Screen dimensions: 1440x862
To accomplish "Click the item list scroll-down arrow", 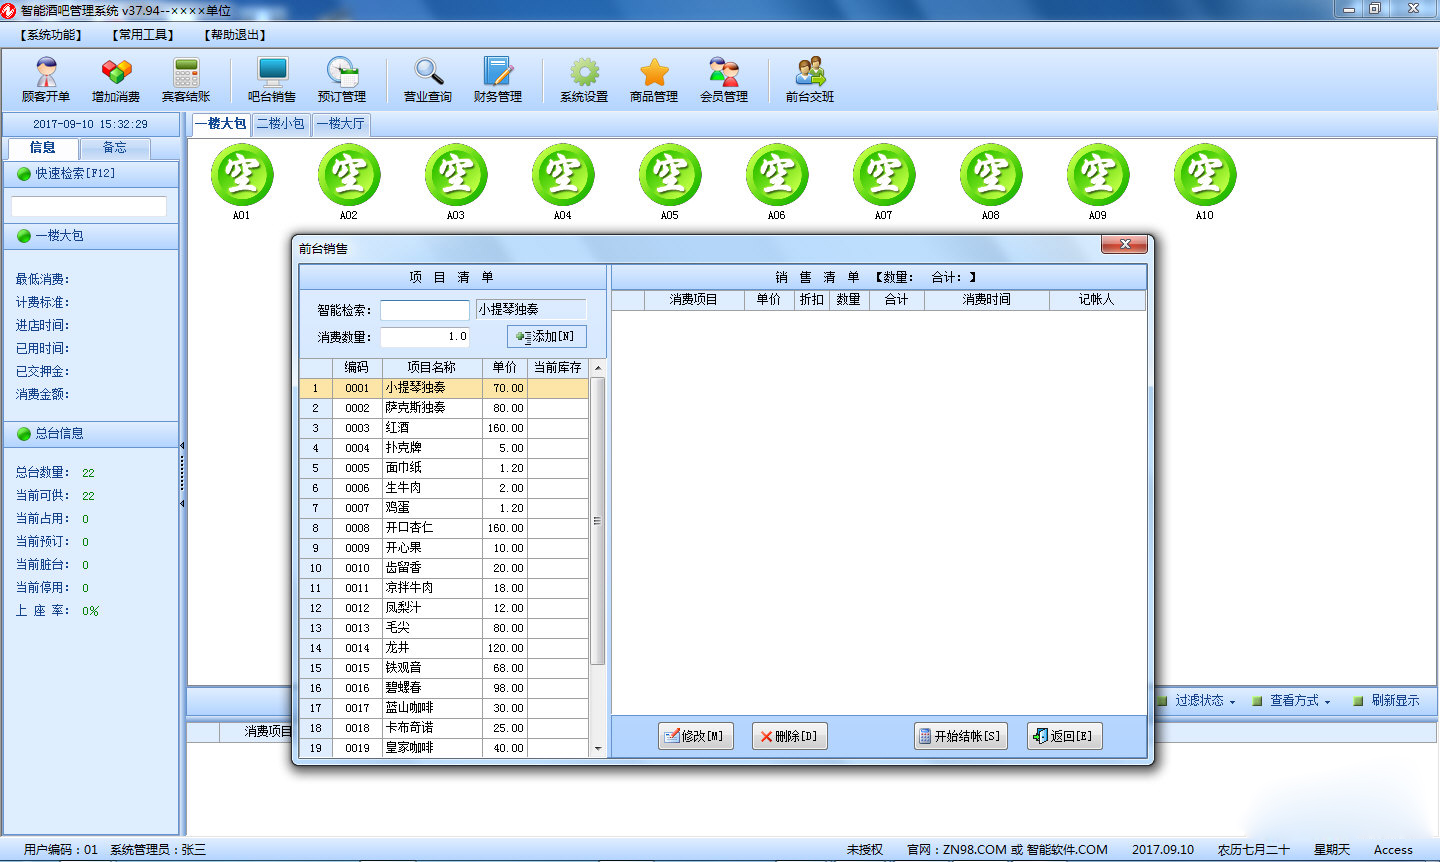I will click(599, 749).
